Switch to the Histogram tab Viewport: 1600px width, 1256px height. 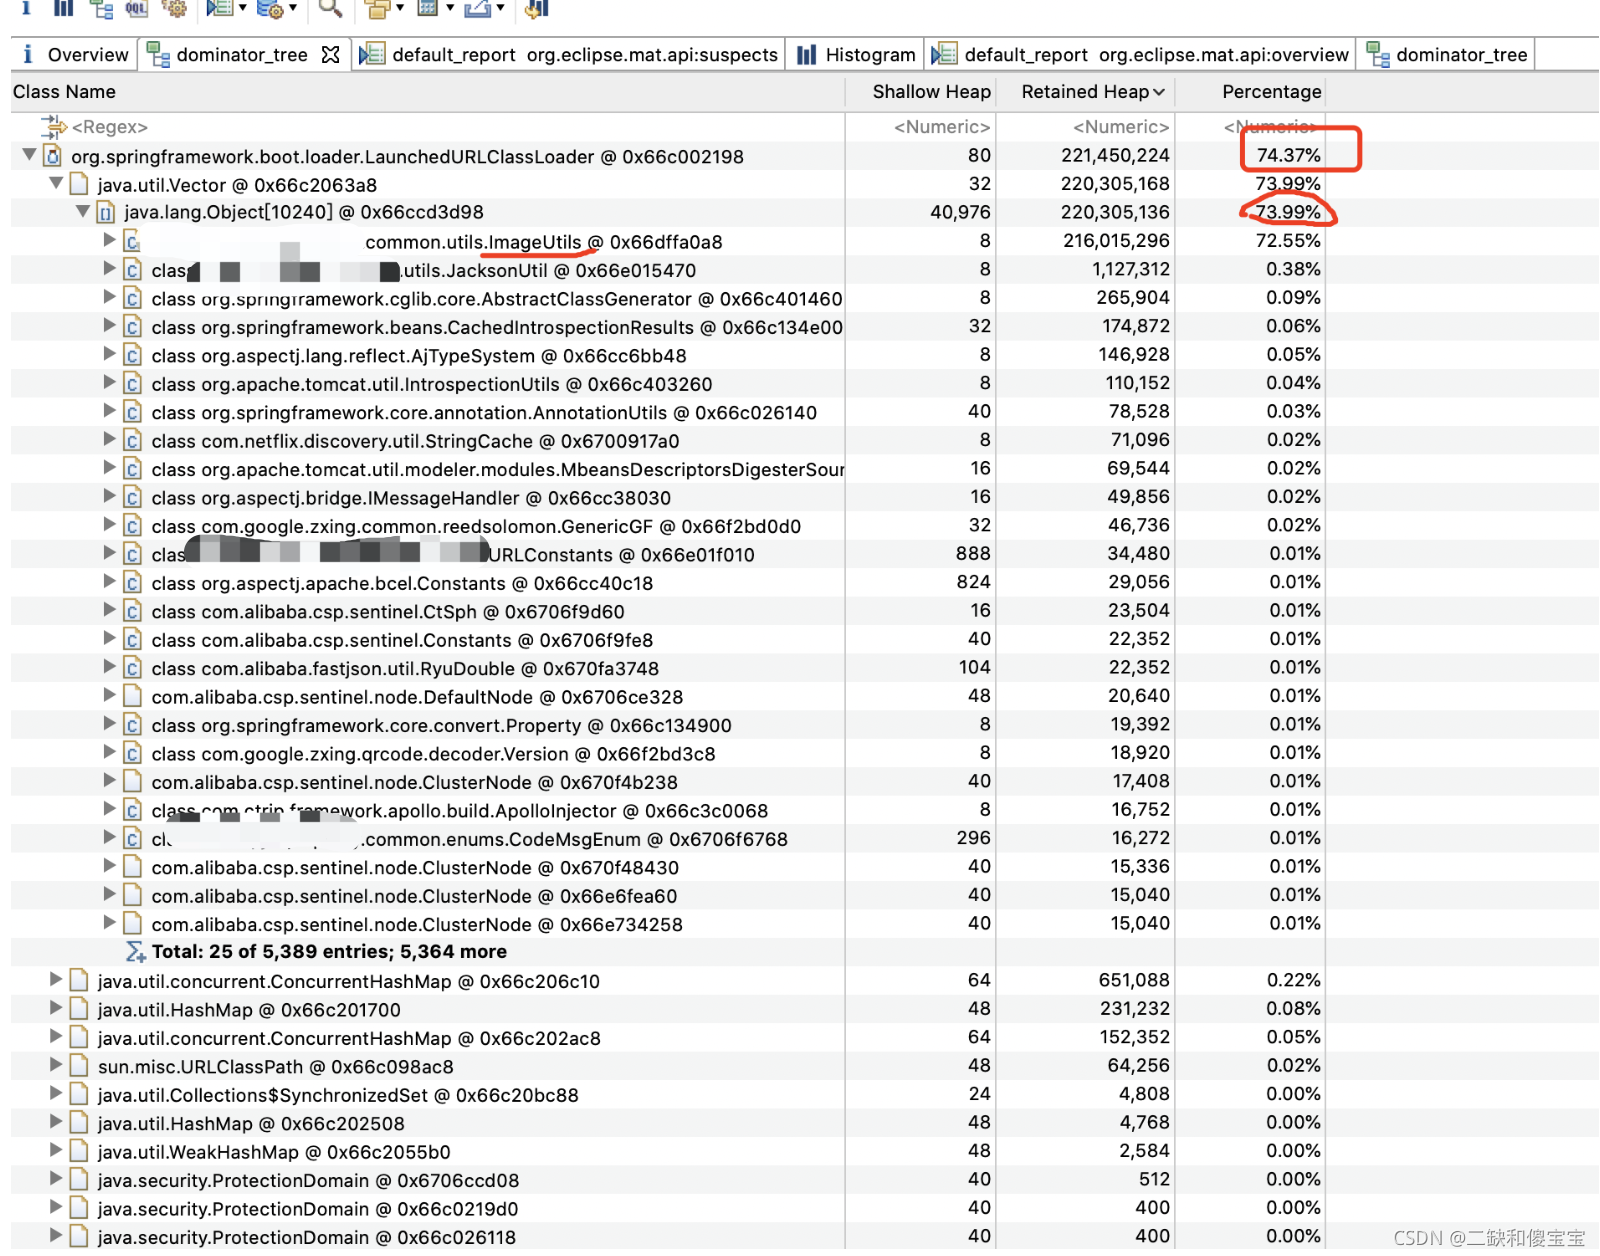pos(857,55)
